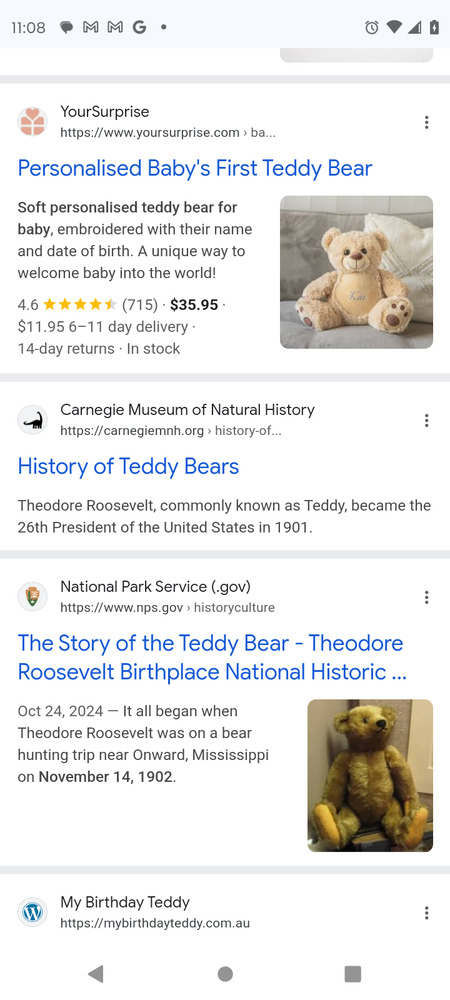450x1000 pixels.
Task: Tap the WordPress favicon for My Birthday Teddy
Action: tap(33, 912)
